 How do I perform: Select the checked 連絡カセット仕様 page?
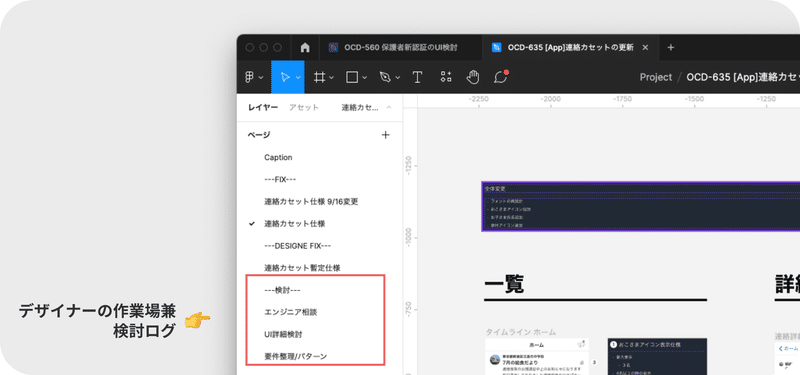click(x=295, y=223)
